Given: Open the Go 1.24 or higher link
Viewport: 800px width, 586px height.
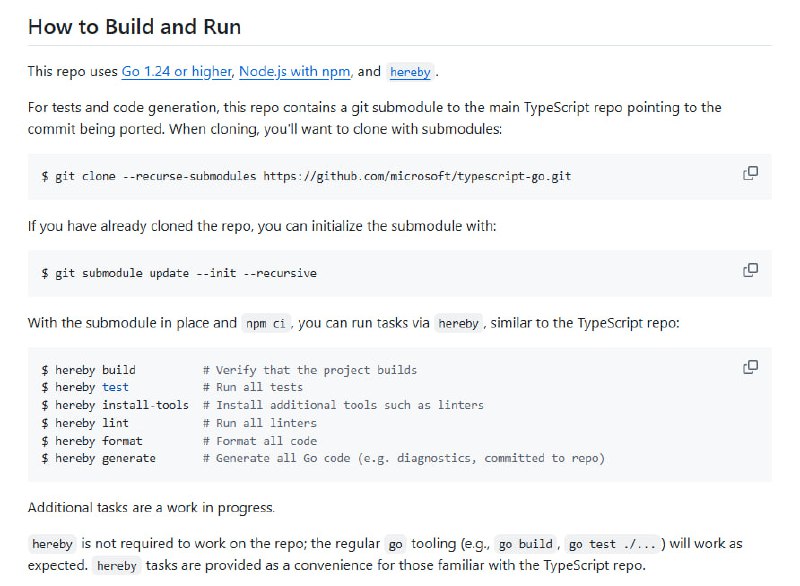Looking at the screenshot, I should [x=175, y=71].
